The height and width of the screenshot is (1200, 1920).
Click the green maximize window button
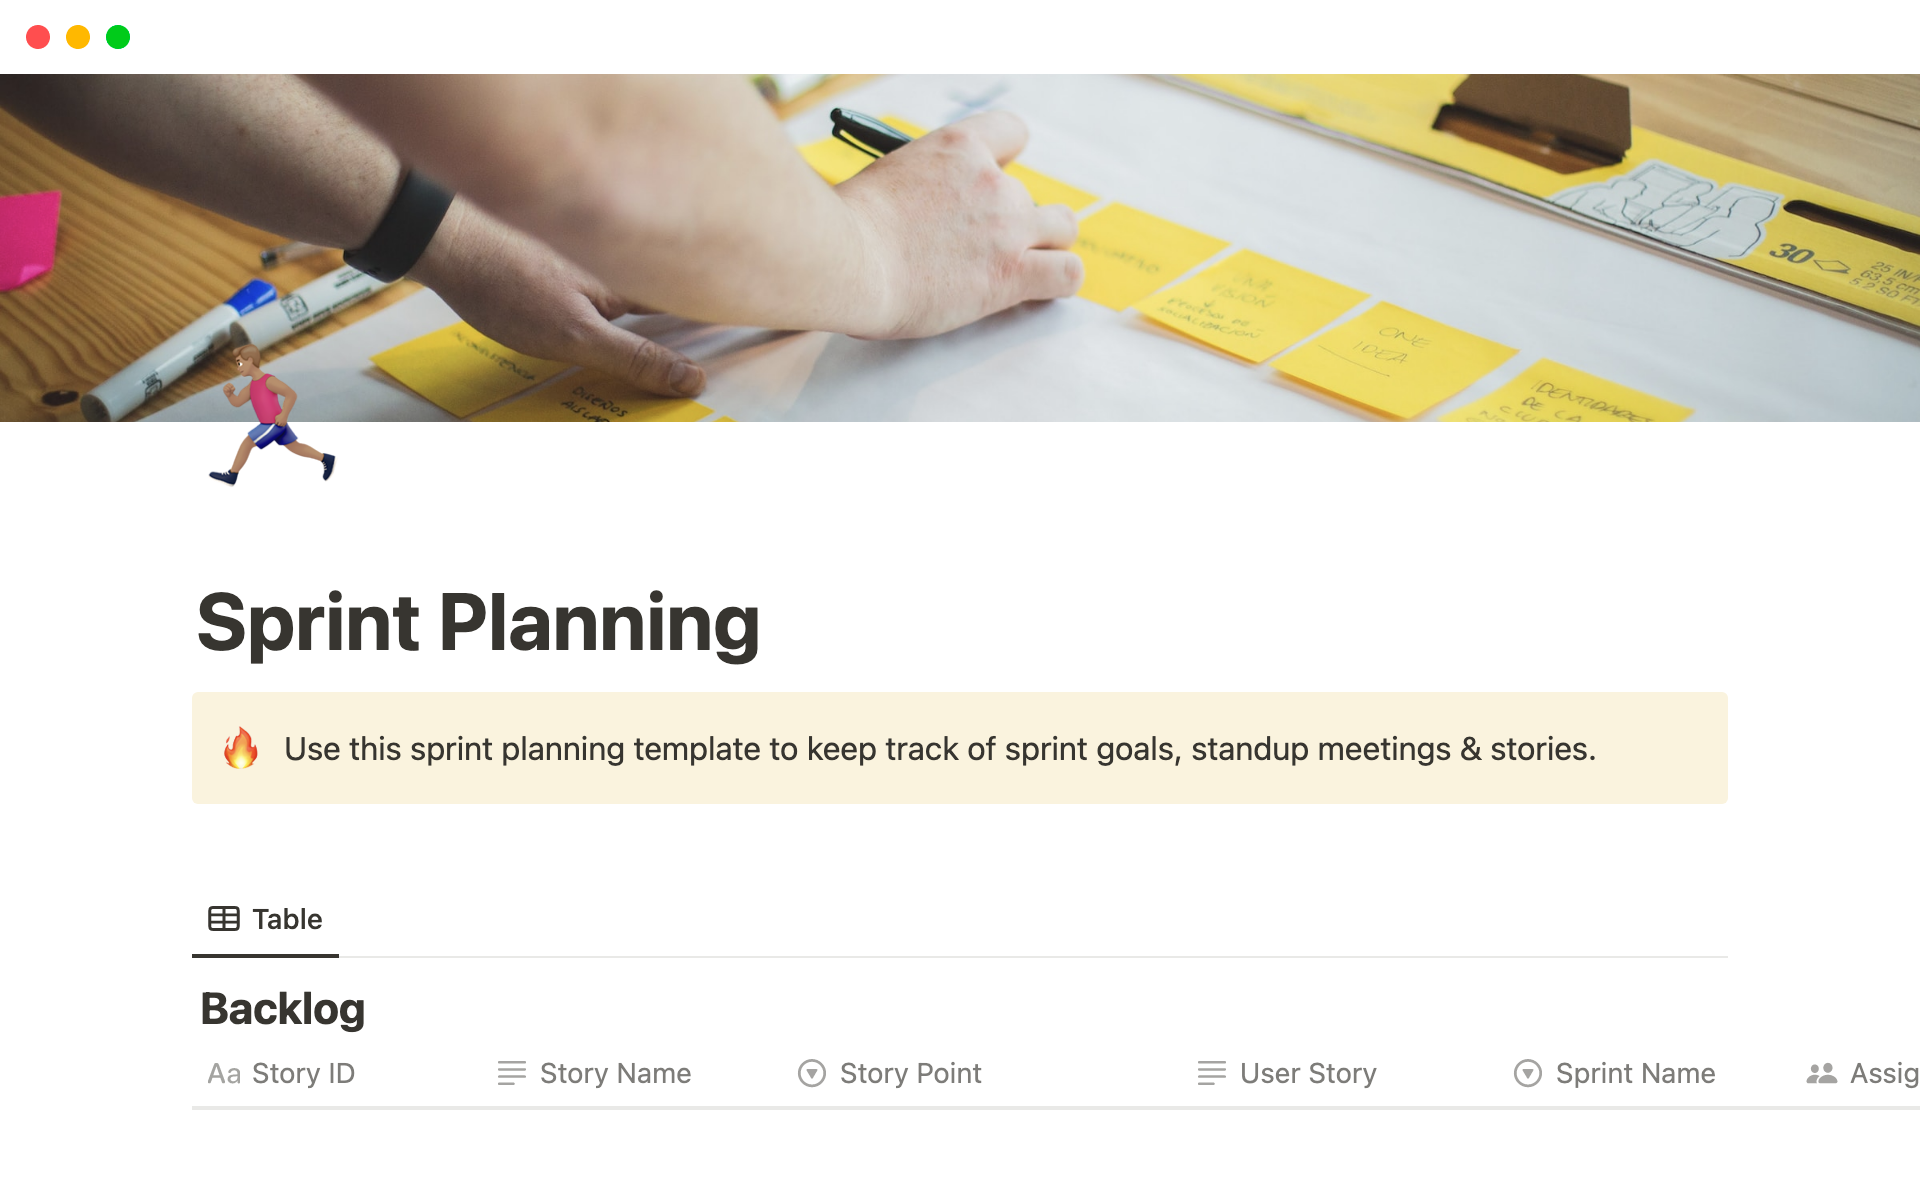point(118,37)
